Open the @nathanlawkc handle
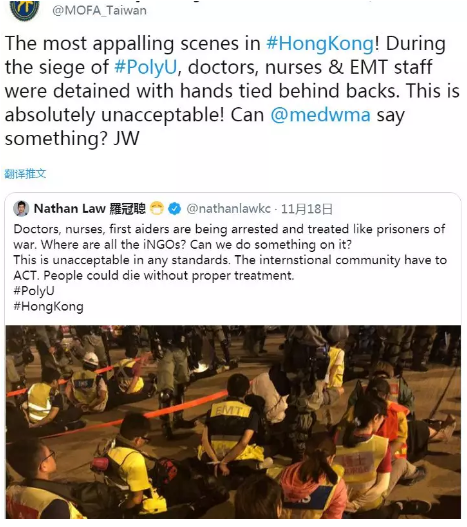Screen dimensions: 467x527 tap(228, 209)
